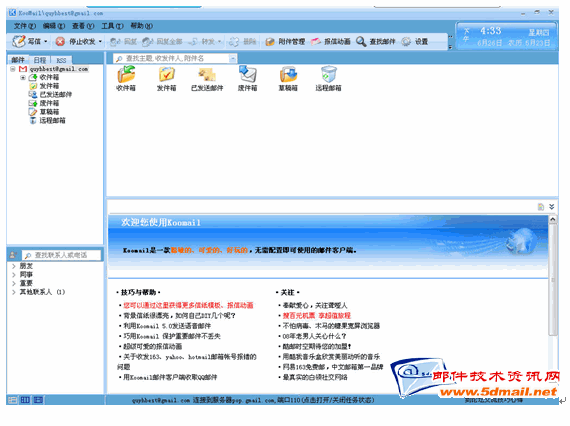Open the 工具 menu
Image resolution: width=570 pixels, height=426 pixels.
pyautogui.click(x=112, y=26)
